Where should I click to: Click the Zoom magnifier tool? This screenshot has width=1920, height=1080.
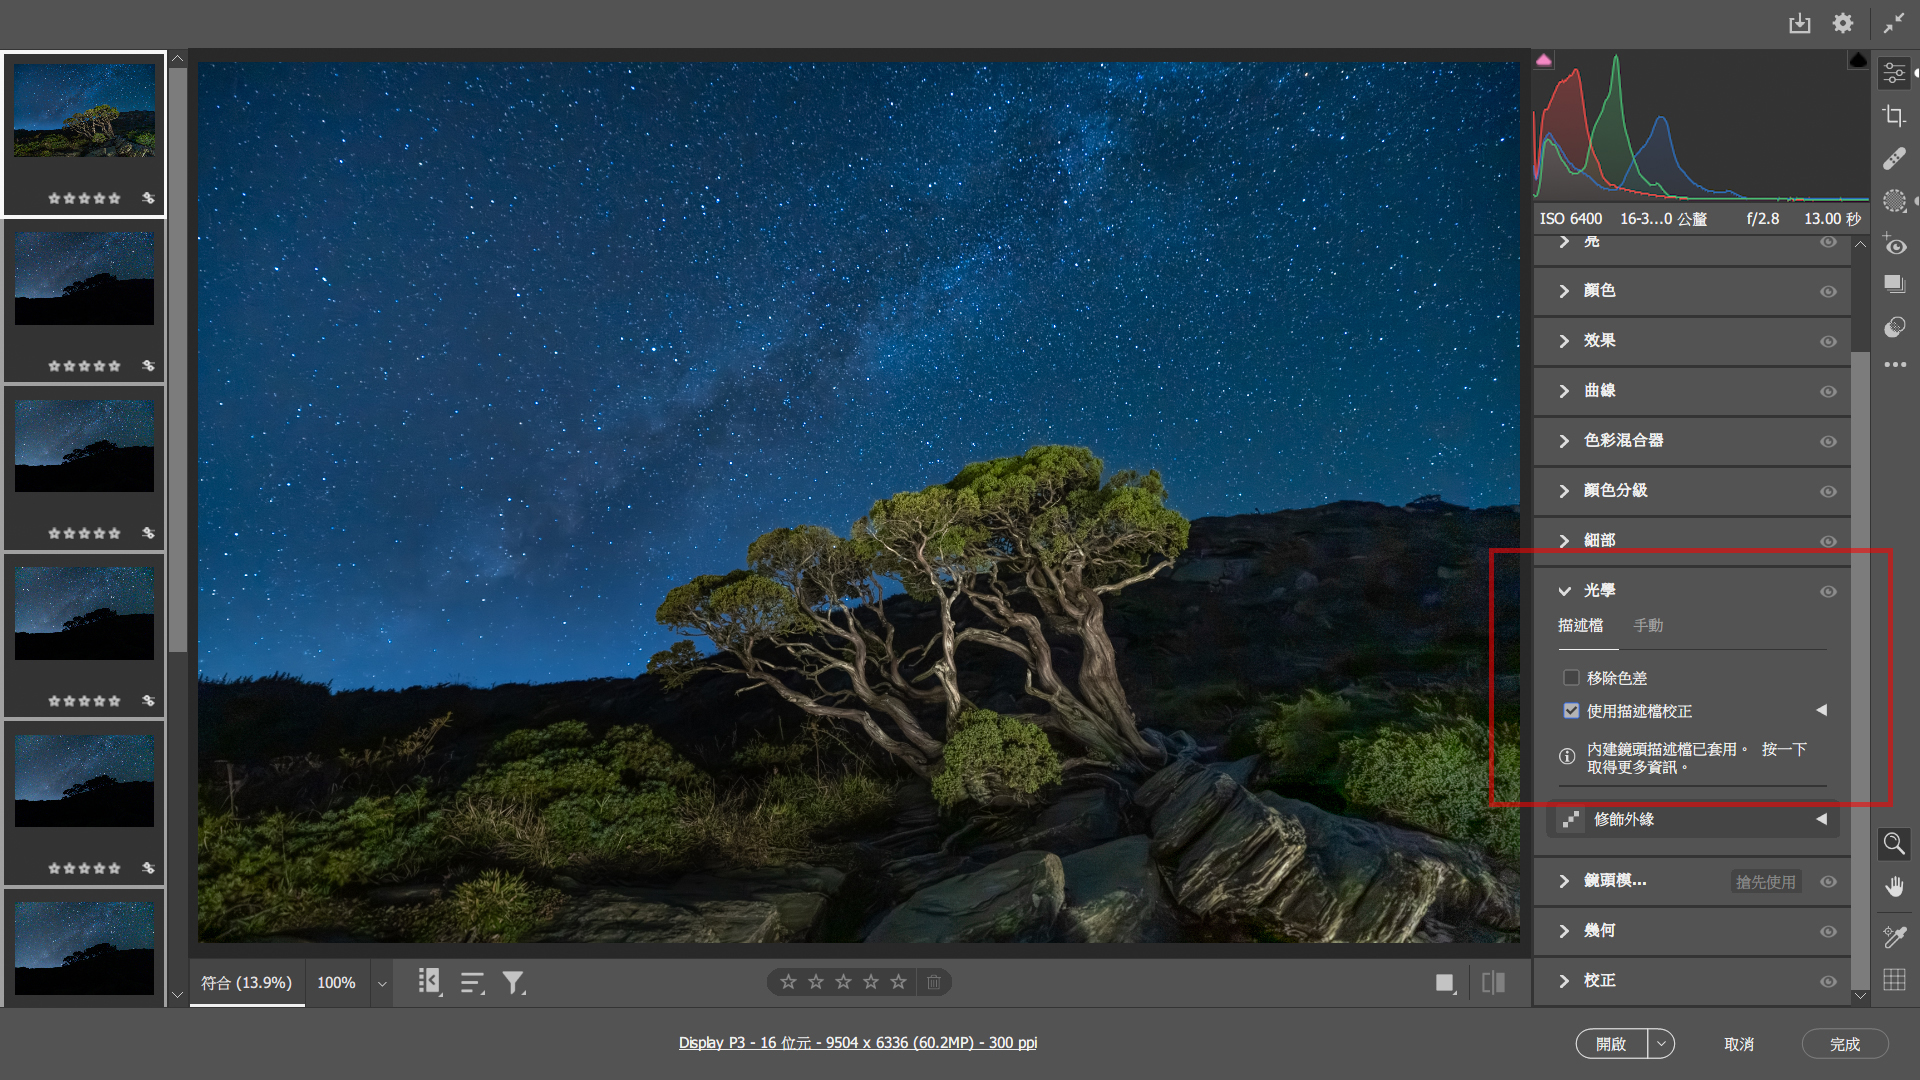click(x=1894, y=844)
